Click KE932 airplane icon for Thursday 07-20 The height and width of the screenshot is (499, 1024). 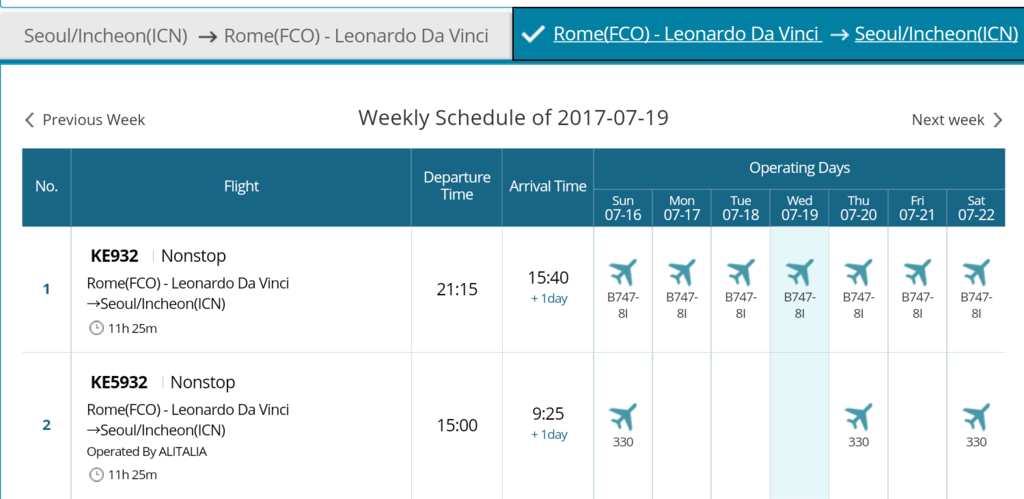[858, 272]
